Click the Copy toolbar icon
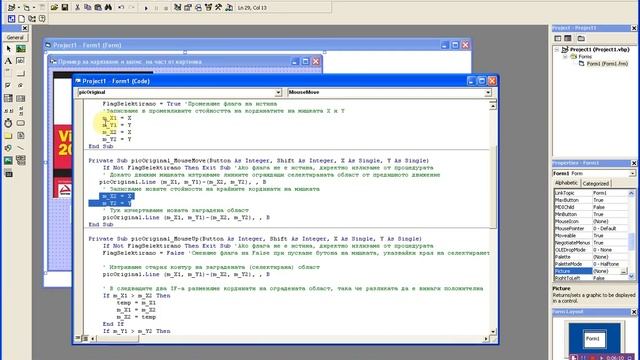Viewport: 640px width, 360px height. click(87, 7)
